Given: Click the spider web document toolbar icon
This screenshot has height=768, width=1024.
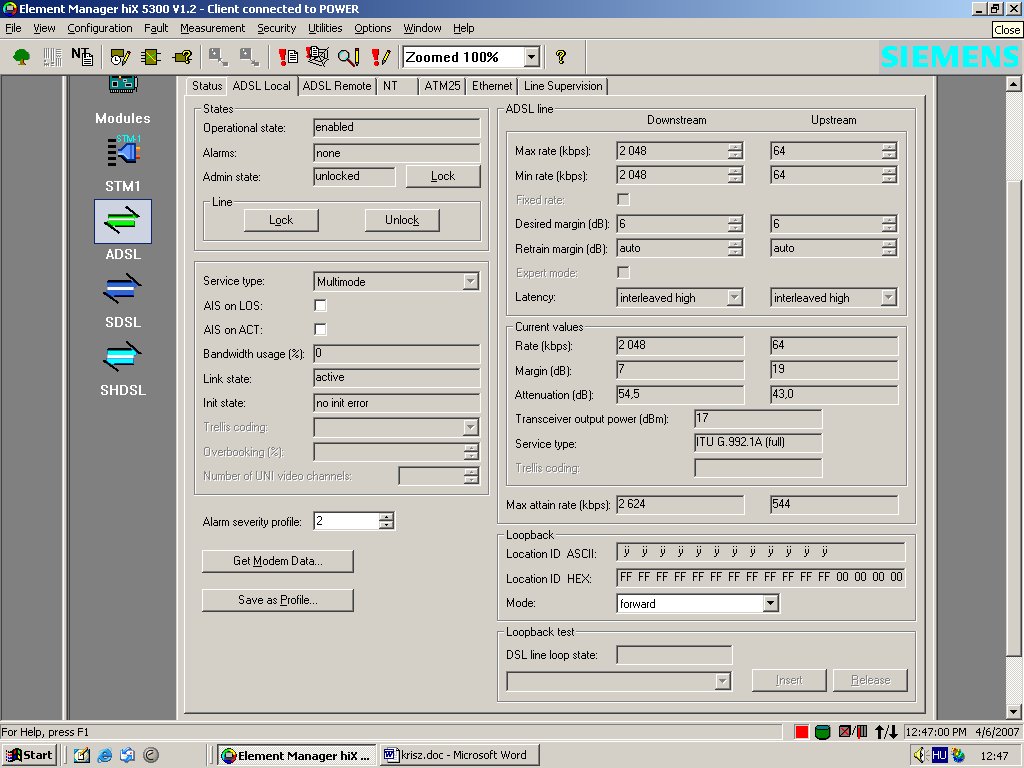Looking at the screenshot, I should tap(318, 57).
